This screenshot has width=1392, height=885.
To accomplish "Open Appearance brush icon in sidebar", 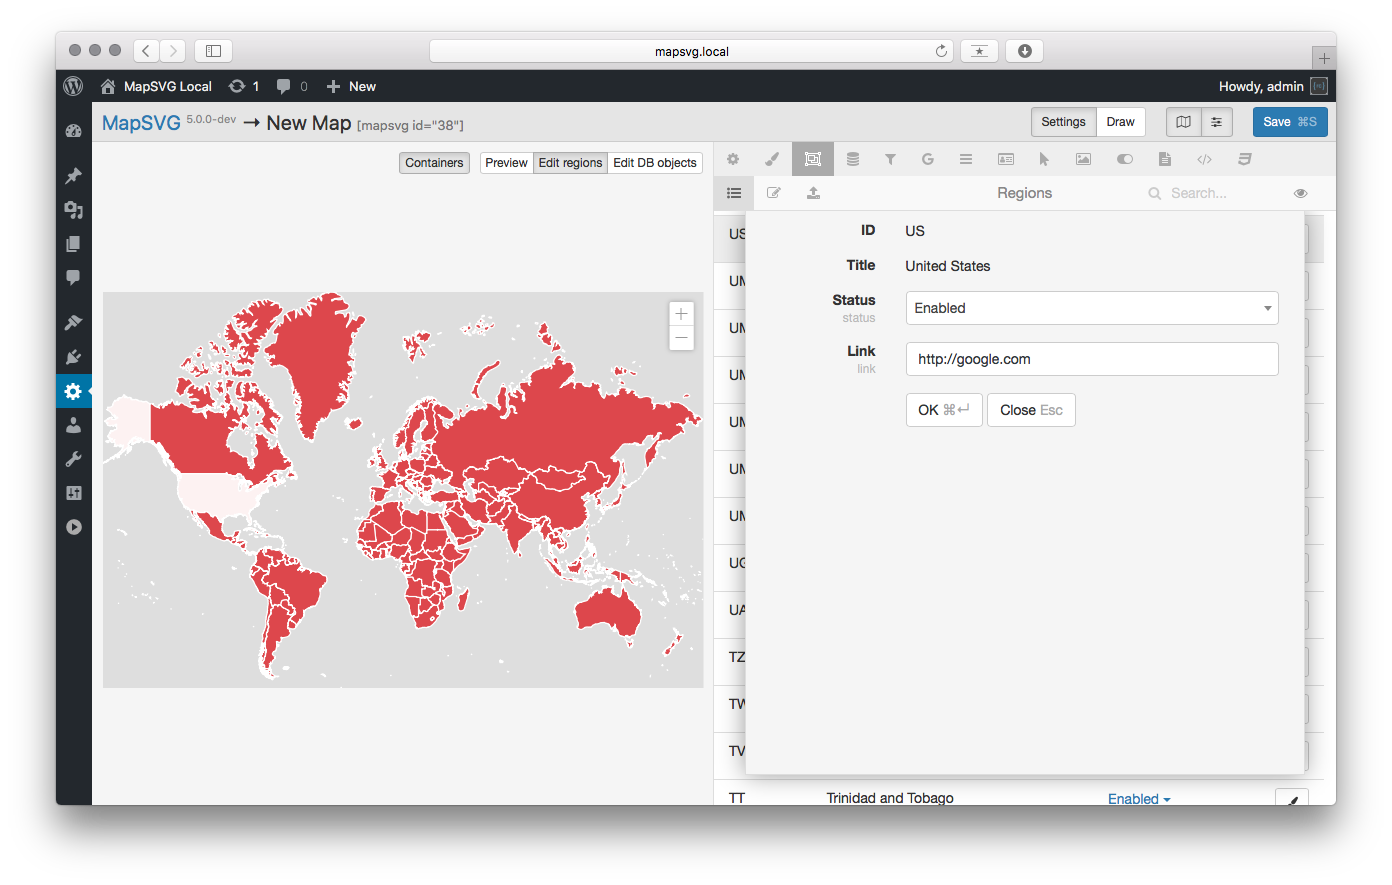I will click(x=73, y=322).
